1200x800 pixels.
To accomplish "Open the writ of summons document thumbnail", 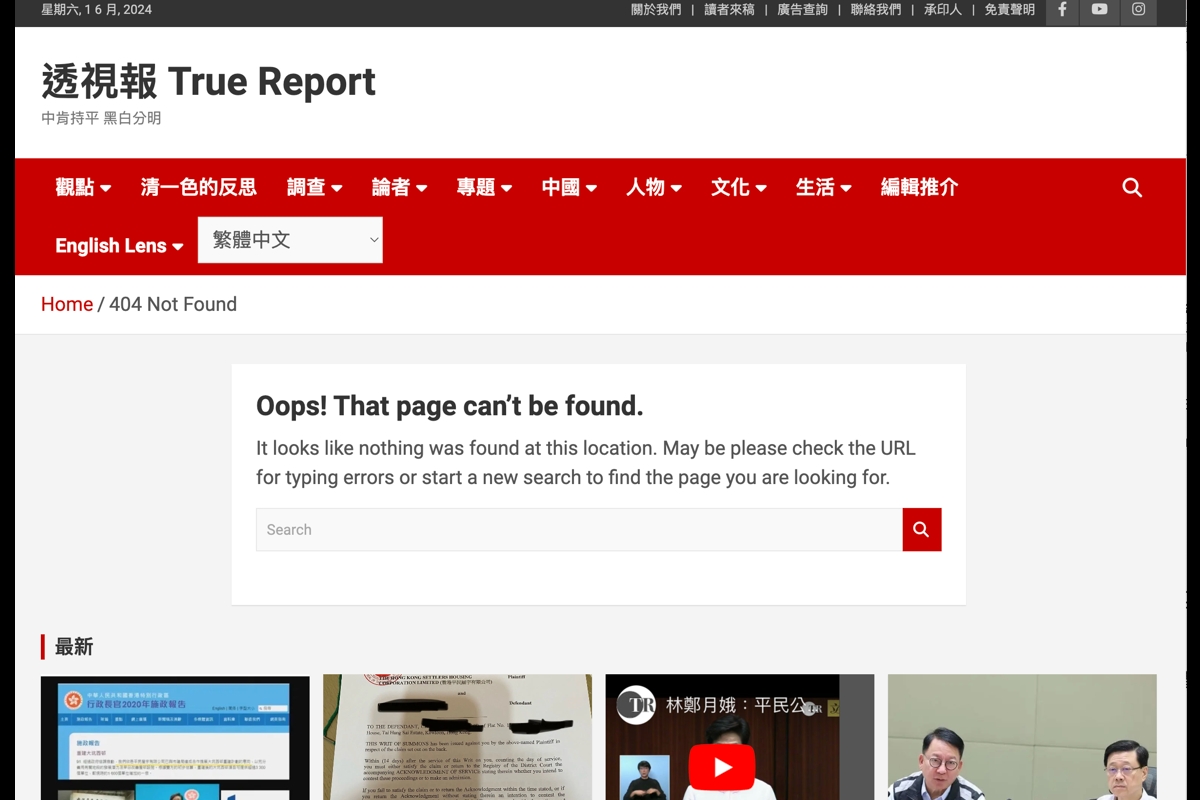I will tap(457, 737).
